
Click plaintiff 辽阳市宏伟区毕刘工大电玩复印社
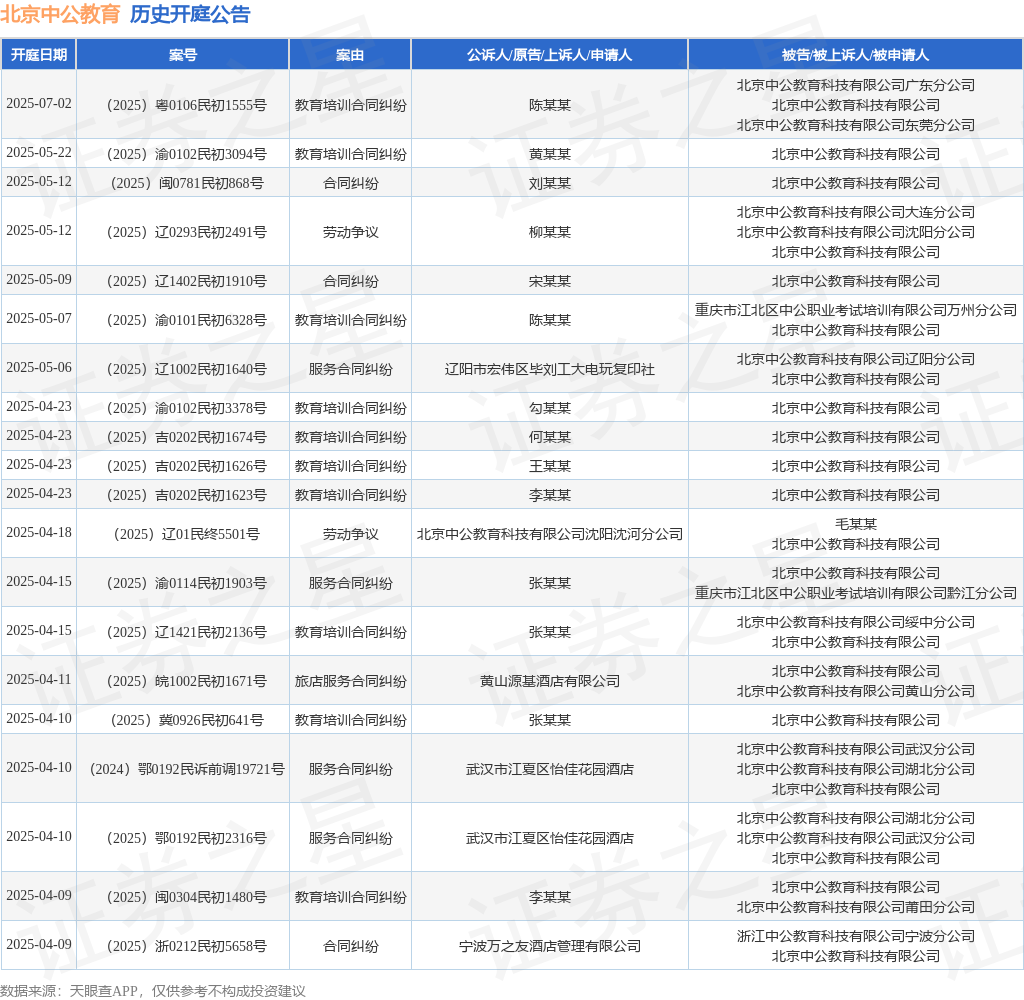click(x=550, y=369)
